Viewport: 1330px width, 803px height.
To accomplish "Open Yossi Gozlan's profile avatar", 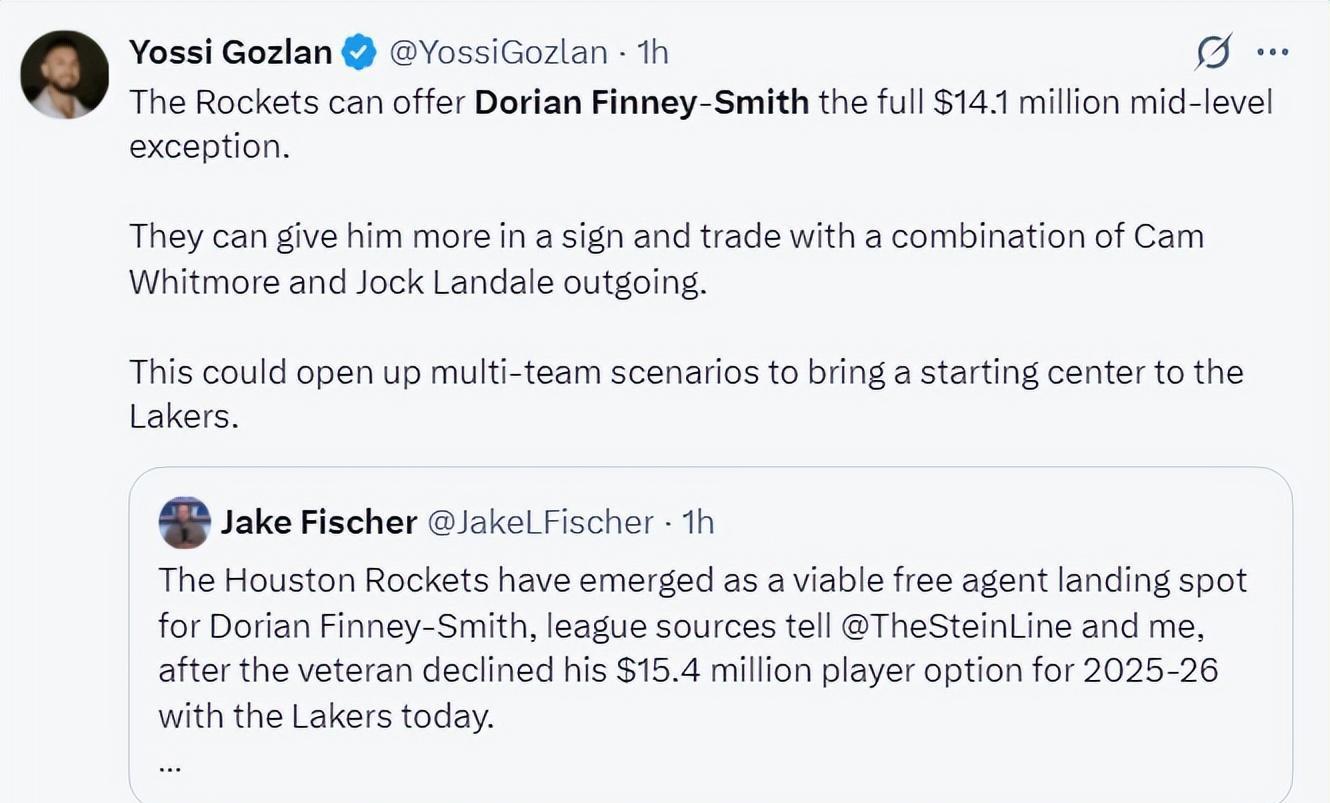I will (x=64, y=74).
